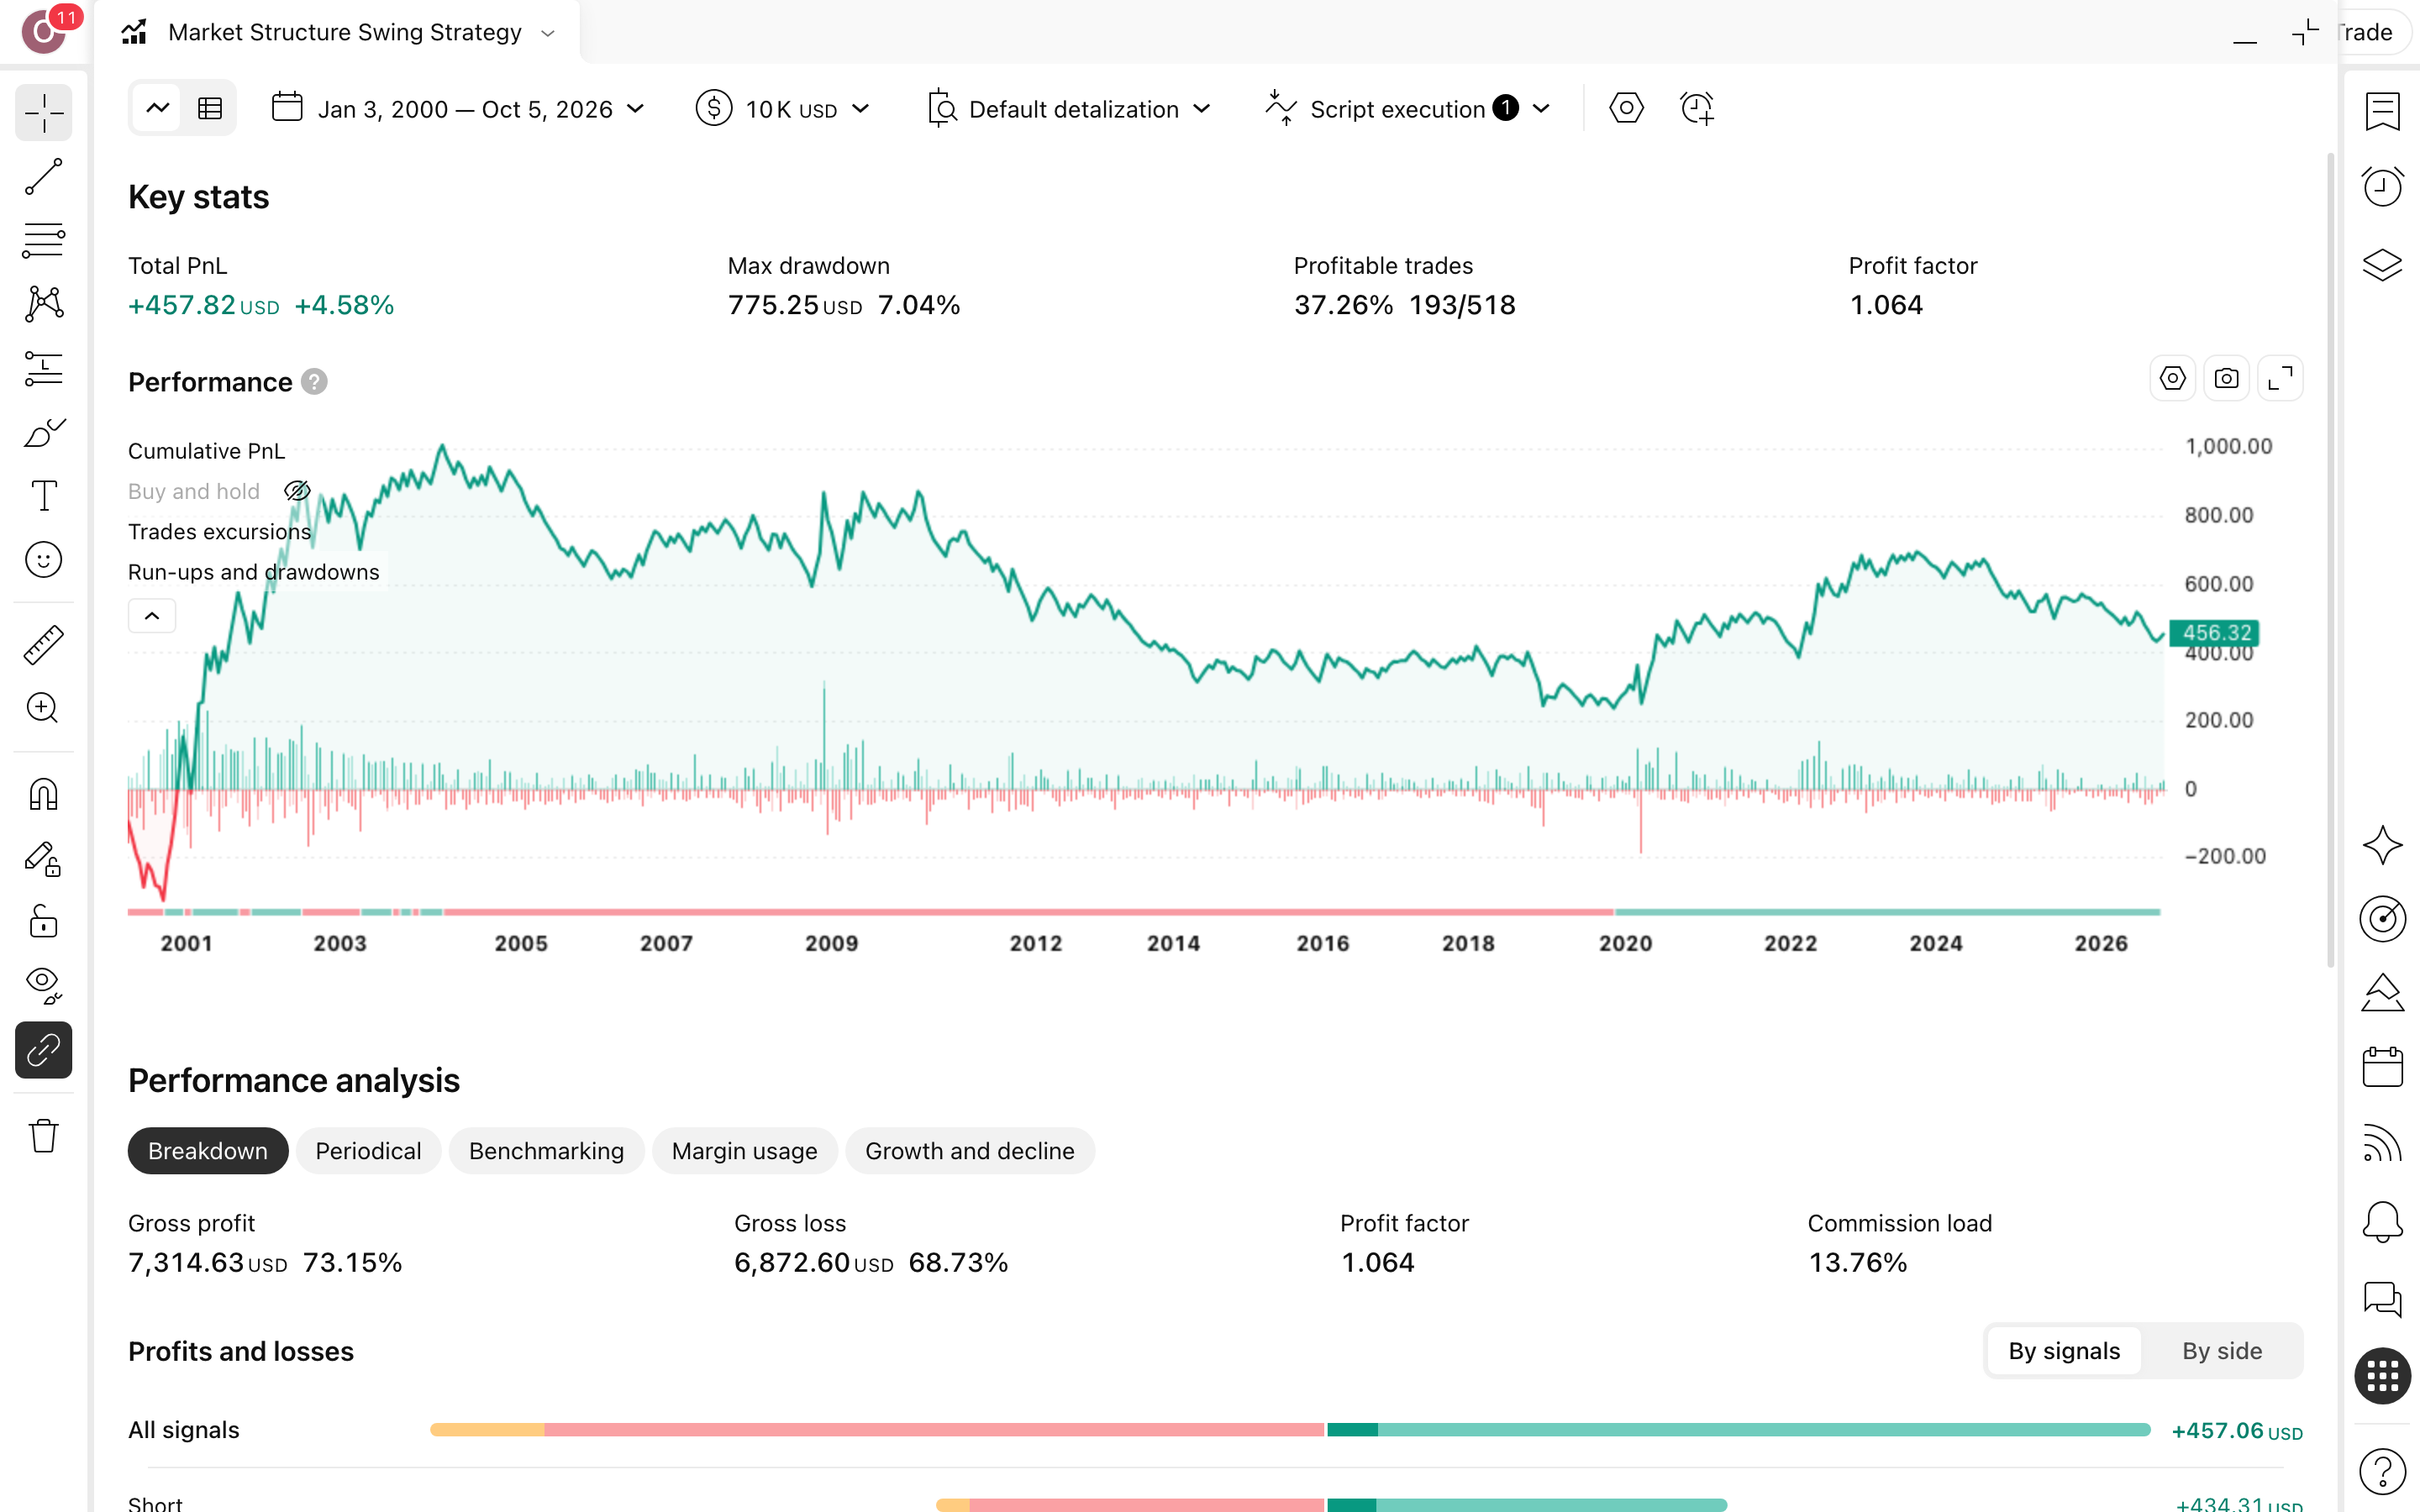Viewport: 2420px width, 1512px height.
Task: Open Script execution dropdown
Action: pyautogui.click(x=1407, y=109)
